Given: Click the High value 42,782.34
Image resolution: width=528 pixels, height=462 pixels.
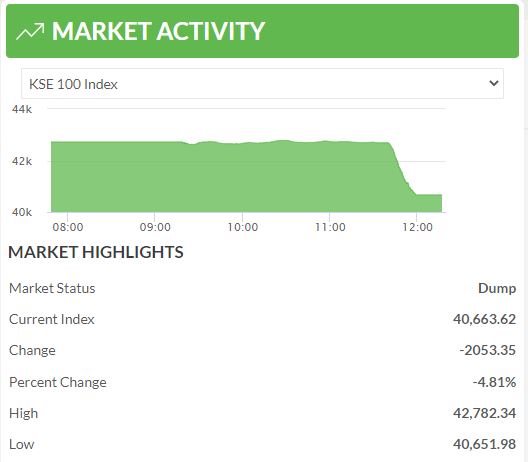Looking at the screenshot, I should pyautogui.click(x=484, y=413).
